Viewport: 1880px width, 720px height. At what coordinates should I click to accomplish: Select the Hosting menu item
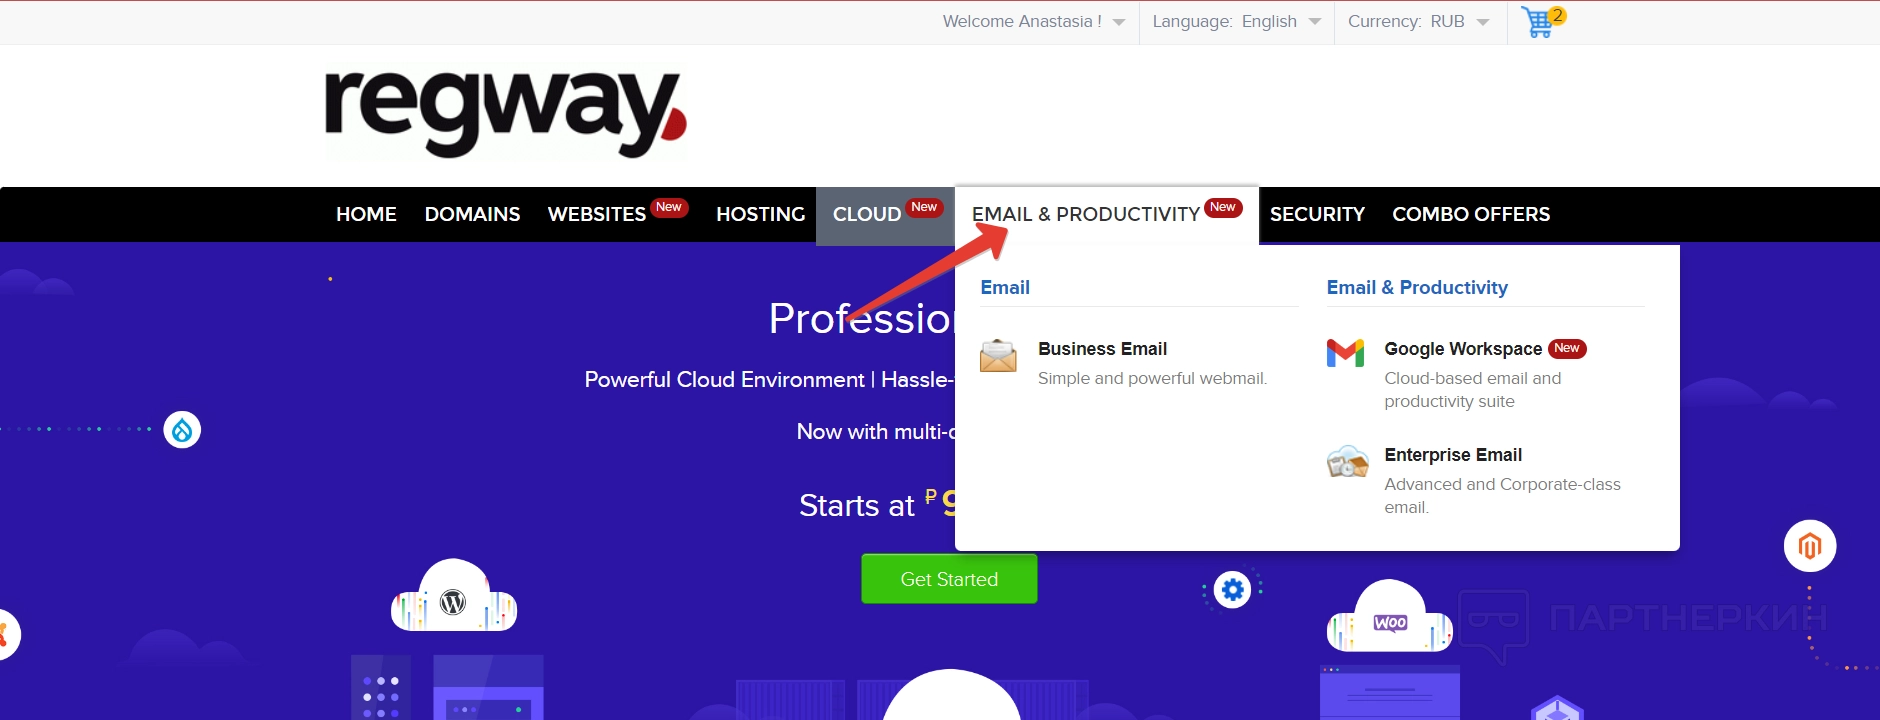pos(760,214)
